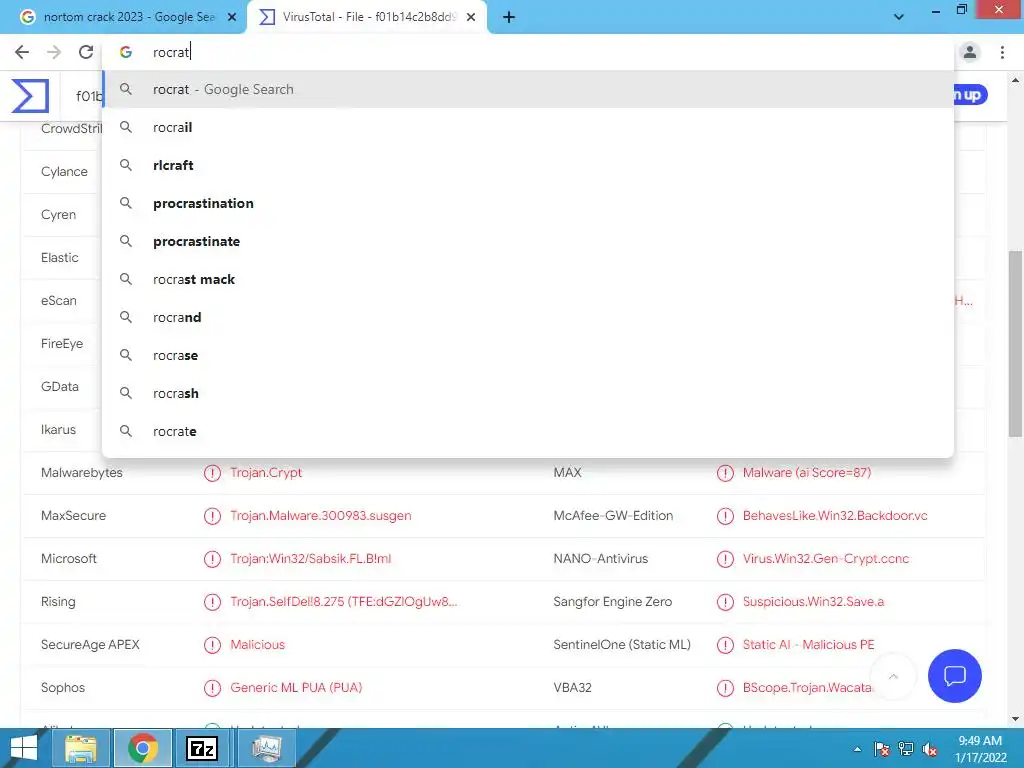Click MAX 'Malware (ai Score=87)' result

pos(807,473)
